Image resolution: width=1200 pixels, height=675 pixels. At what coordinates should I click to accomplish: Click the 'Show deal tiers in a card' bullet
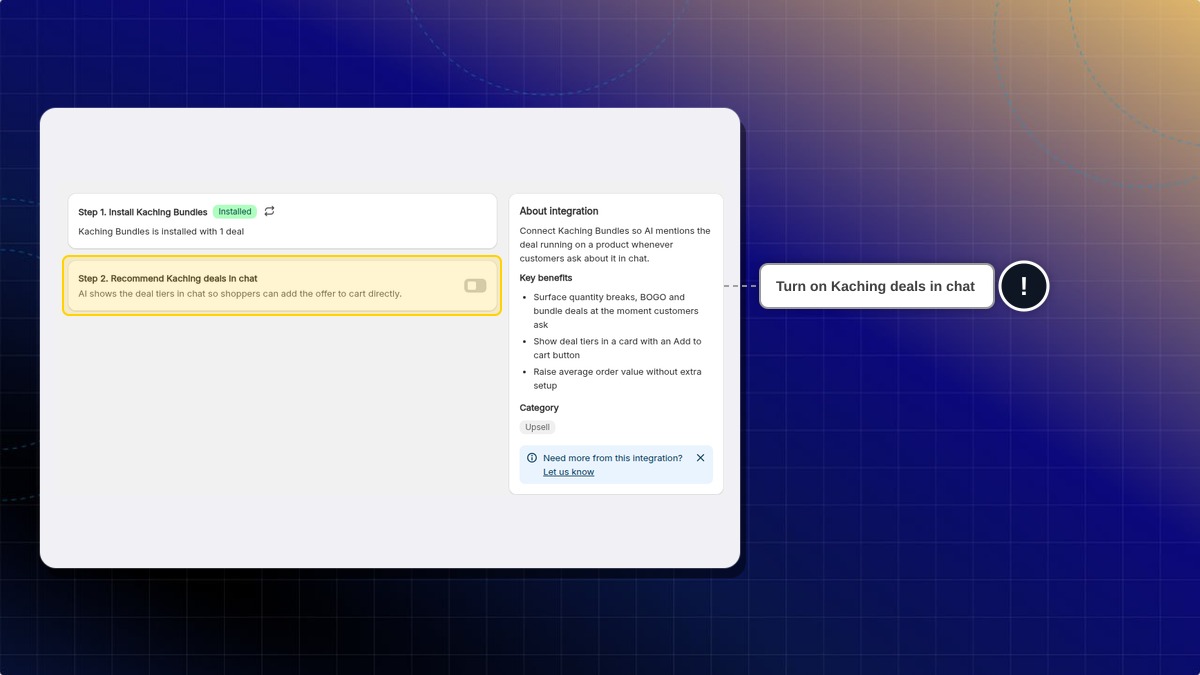[617, 348]
